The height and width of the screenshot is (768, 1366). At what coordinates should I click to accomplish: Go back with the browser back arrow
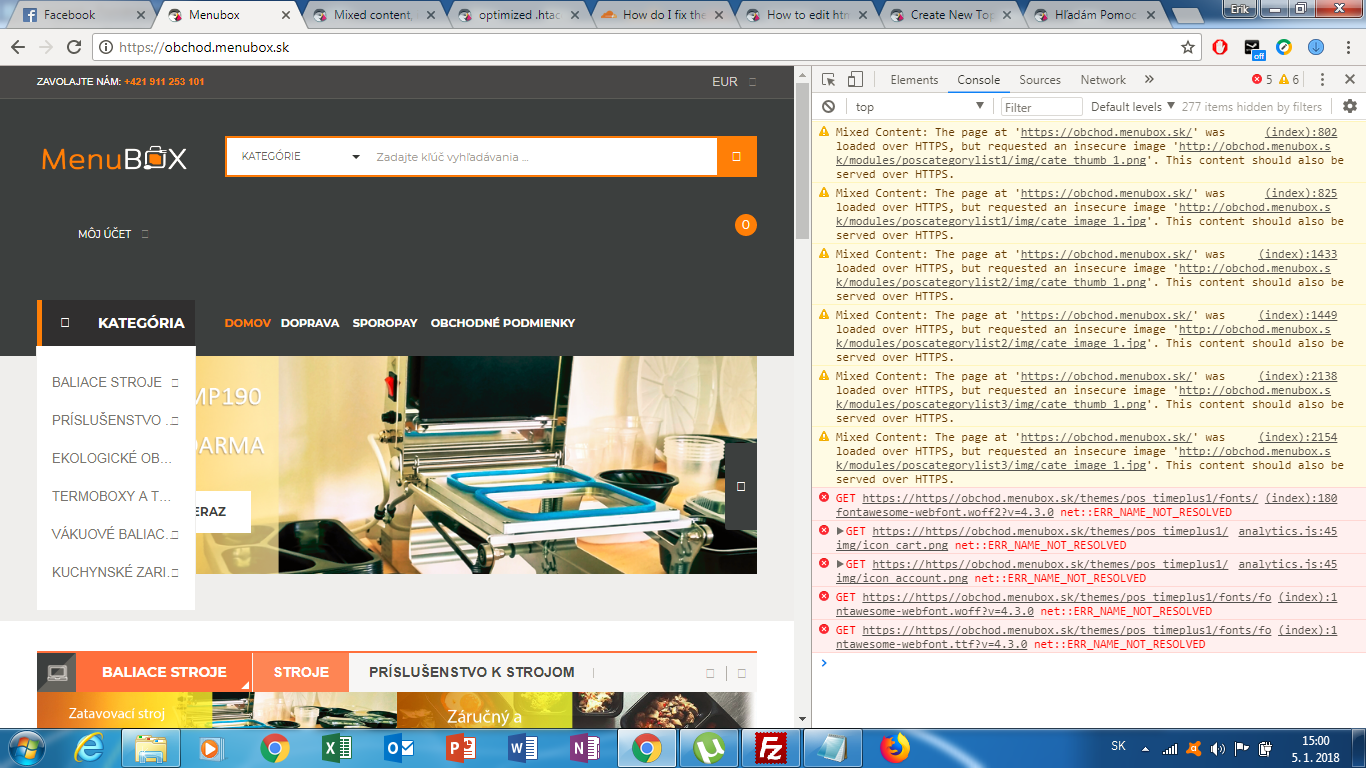(x=17, y=47)
